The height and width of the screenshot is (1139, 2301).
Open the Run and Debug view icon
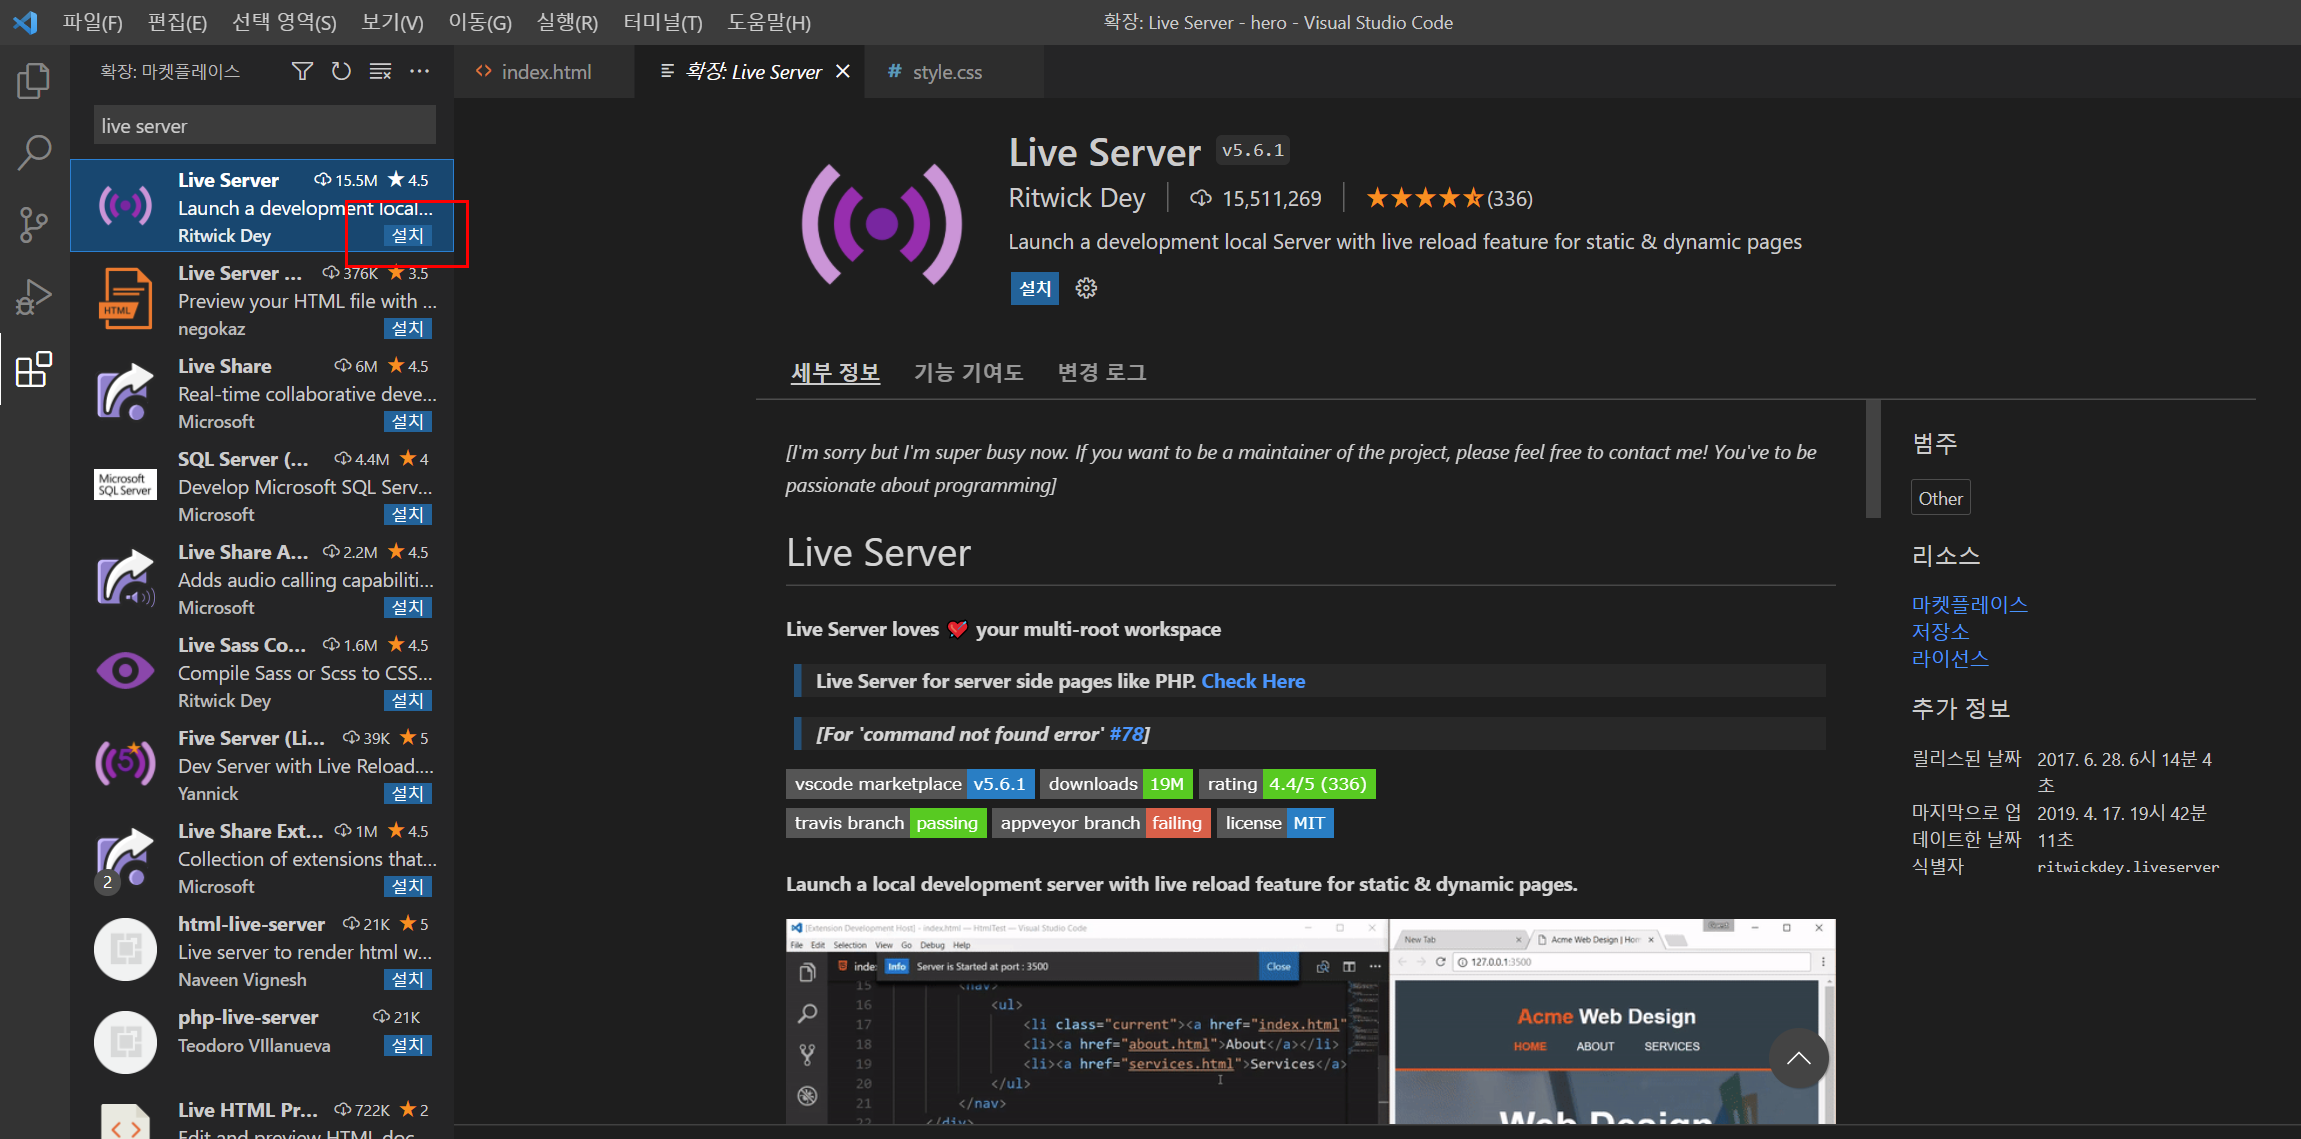34,297
